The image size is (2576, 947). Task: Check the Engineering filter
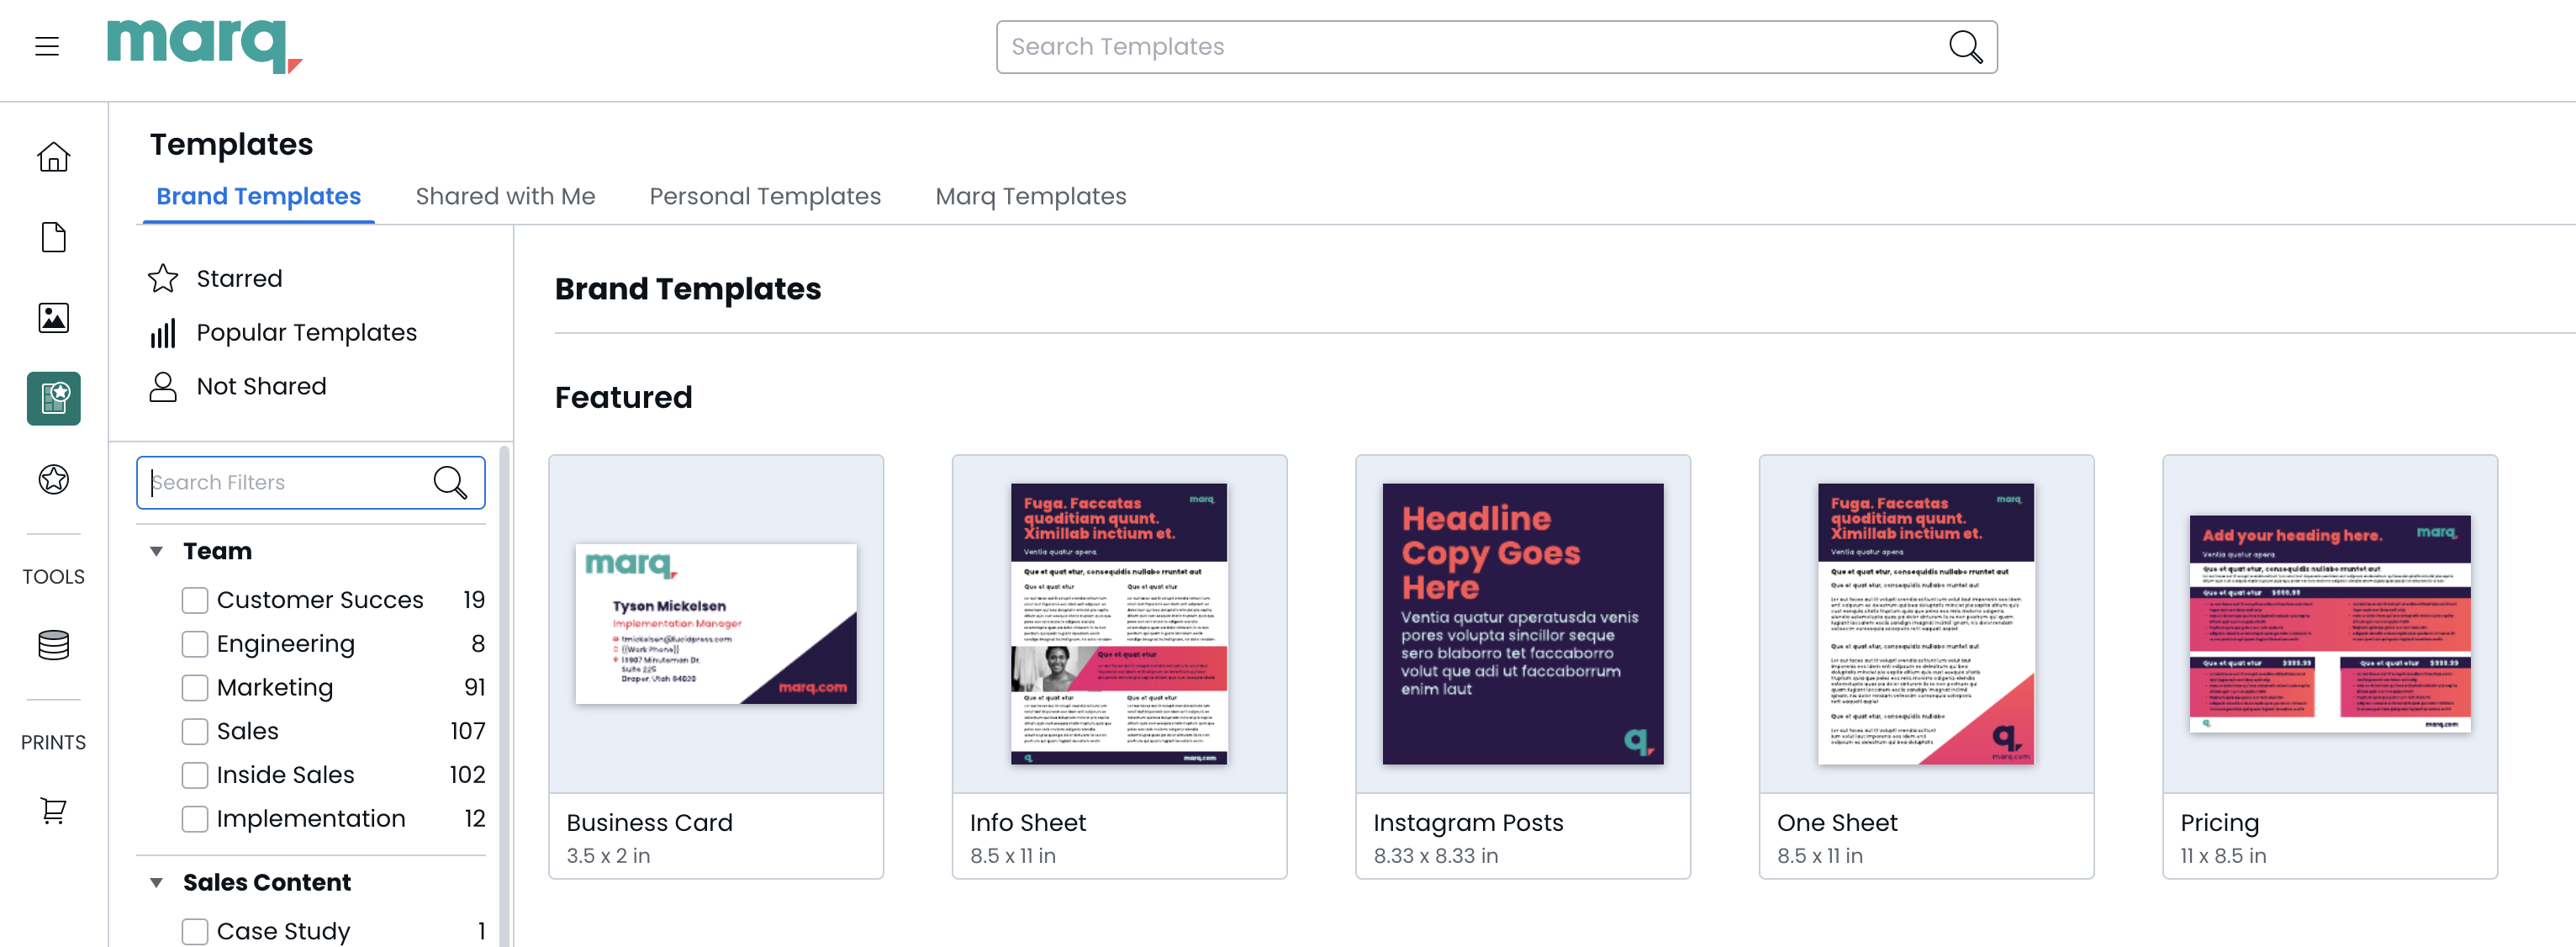click(195, 644)
